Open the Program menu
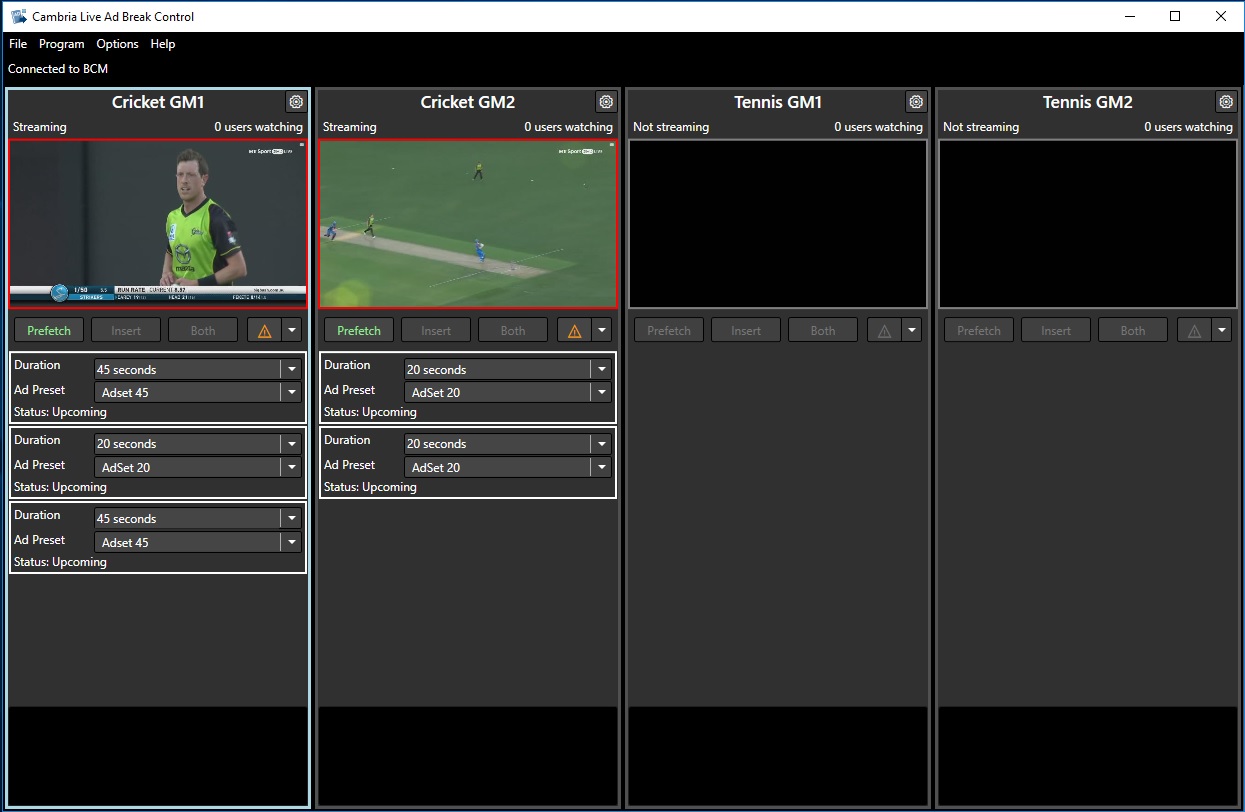 [x=62, y=44]
